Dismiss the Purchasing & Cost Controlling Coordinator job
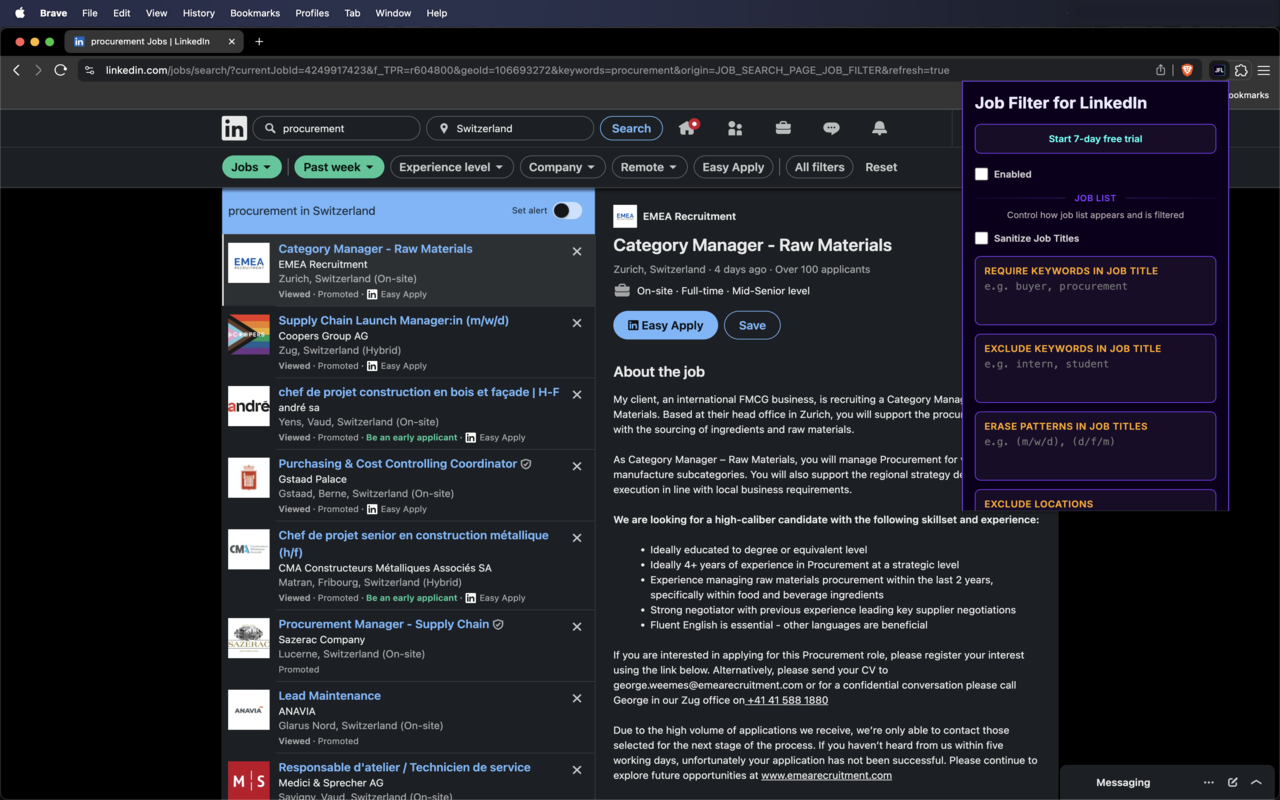 [577, 466]
